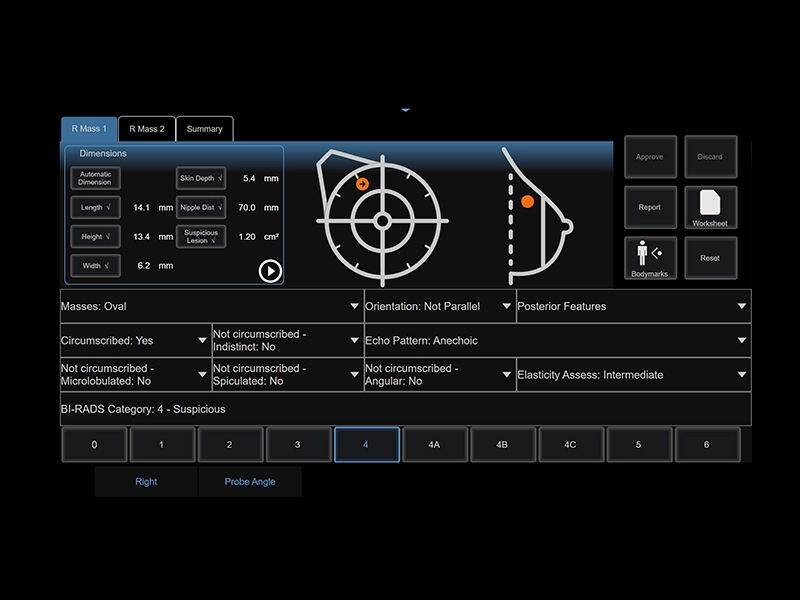Viewport: 800px width, 600px height.
Task: Click the orange dot on side-view breast
Action: tap(527, 201)
